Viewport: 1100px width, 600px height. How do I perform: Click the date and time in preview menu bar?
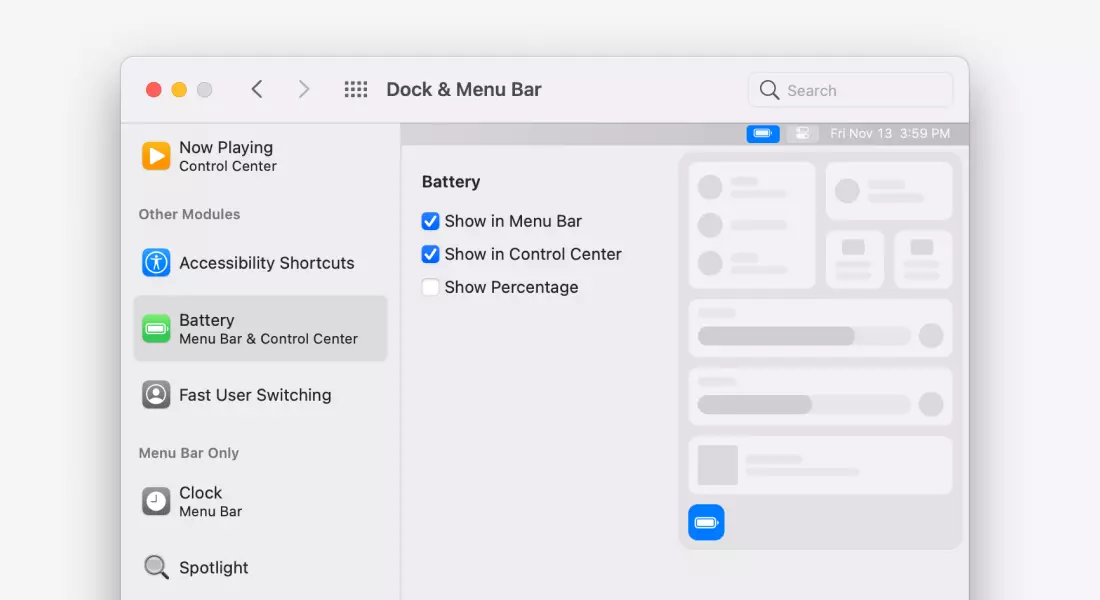click(x=890, y=133)
